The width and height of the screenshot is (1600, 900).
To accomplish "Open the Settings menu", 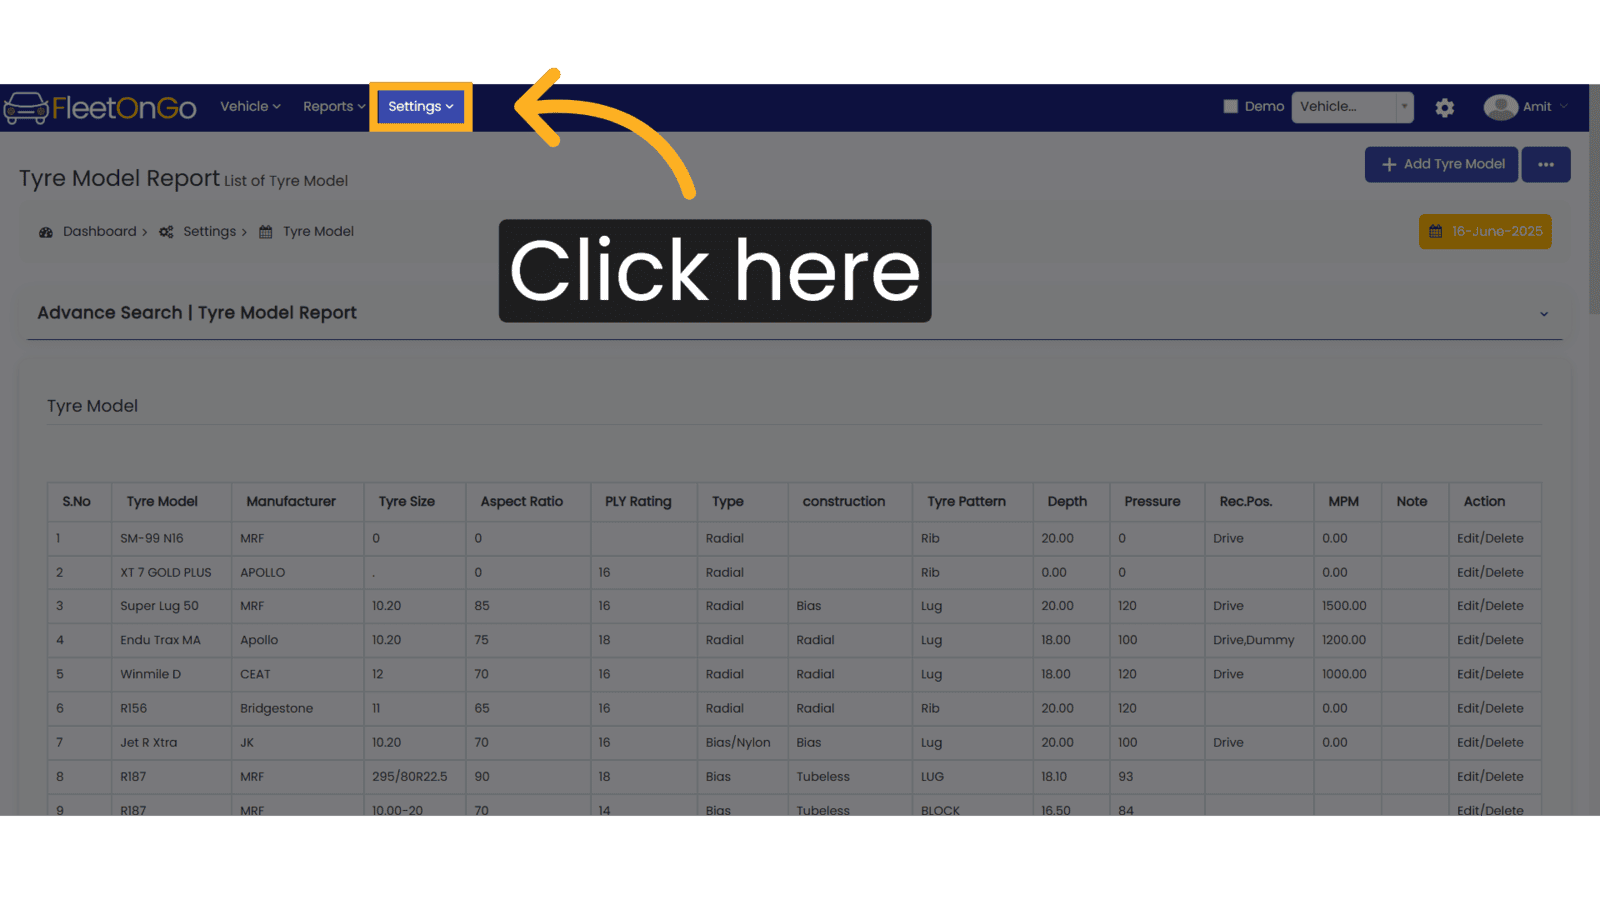I will pyautogui.click(x=421, y=107).
